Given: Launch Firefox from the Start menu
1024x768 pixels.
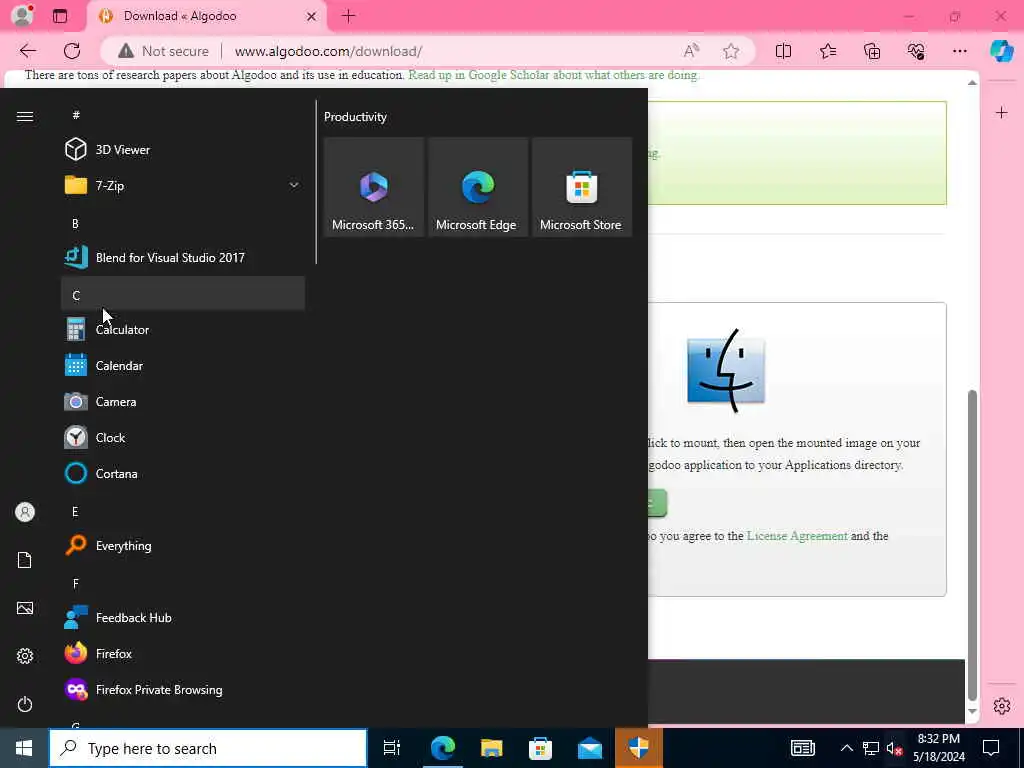Looking at the screenshot, I should coord(183,653).
